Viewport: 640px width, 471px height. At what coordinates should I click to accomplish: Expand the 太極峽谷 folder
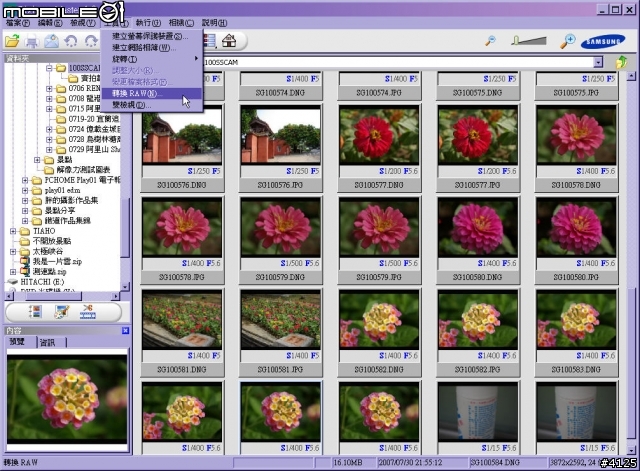(x=13, y=251)
